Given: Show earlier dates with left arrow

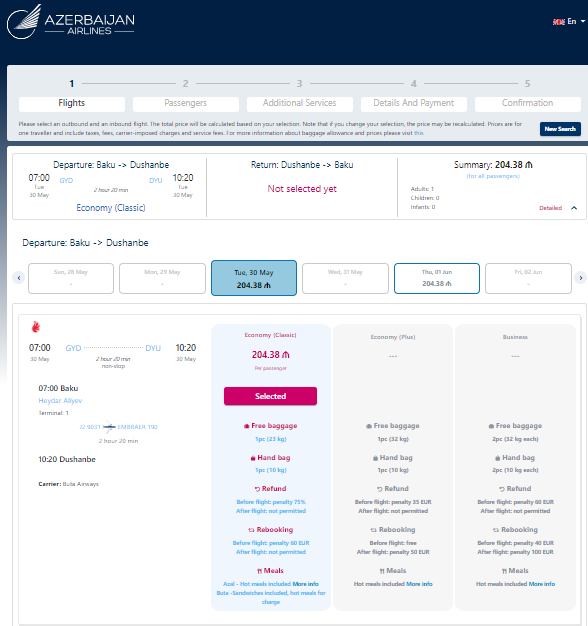Looking at the screenshot, I should click(x=19, y=278).
